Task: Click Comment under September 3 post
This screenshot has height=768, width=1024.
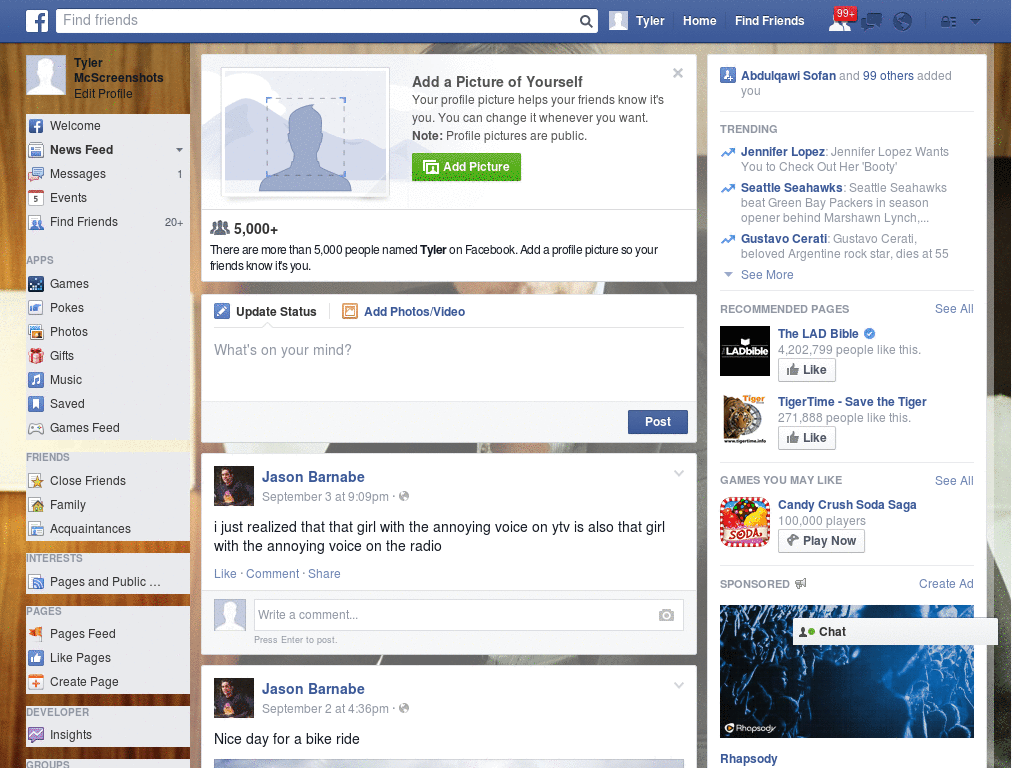Action: click(x=272, y=573)
